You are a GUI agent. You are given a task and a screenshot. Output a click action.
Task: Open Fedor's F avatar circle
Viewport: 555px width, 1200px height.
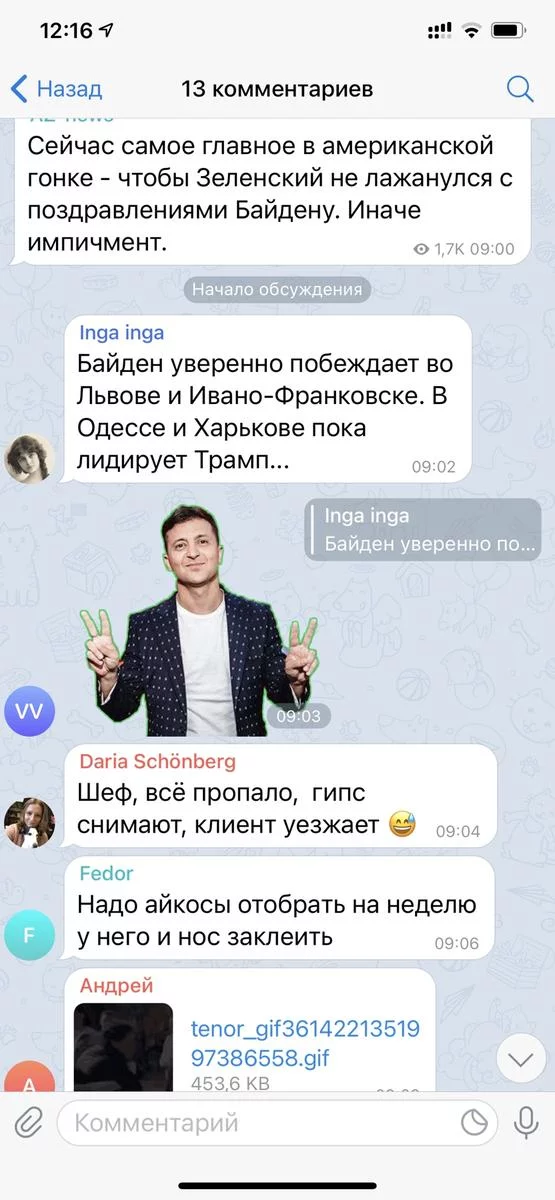point(29,936)
